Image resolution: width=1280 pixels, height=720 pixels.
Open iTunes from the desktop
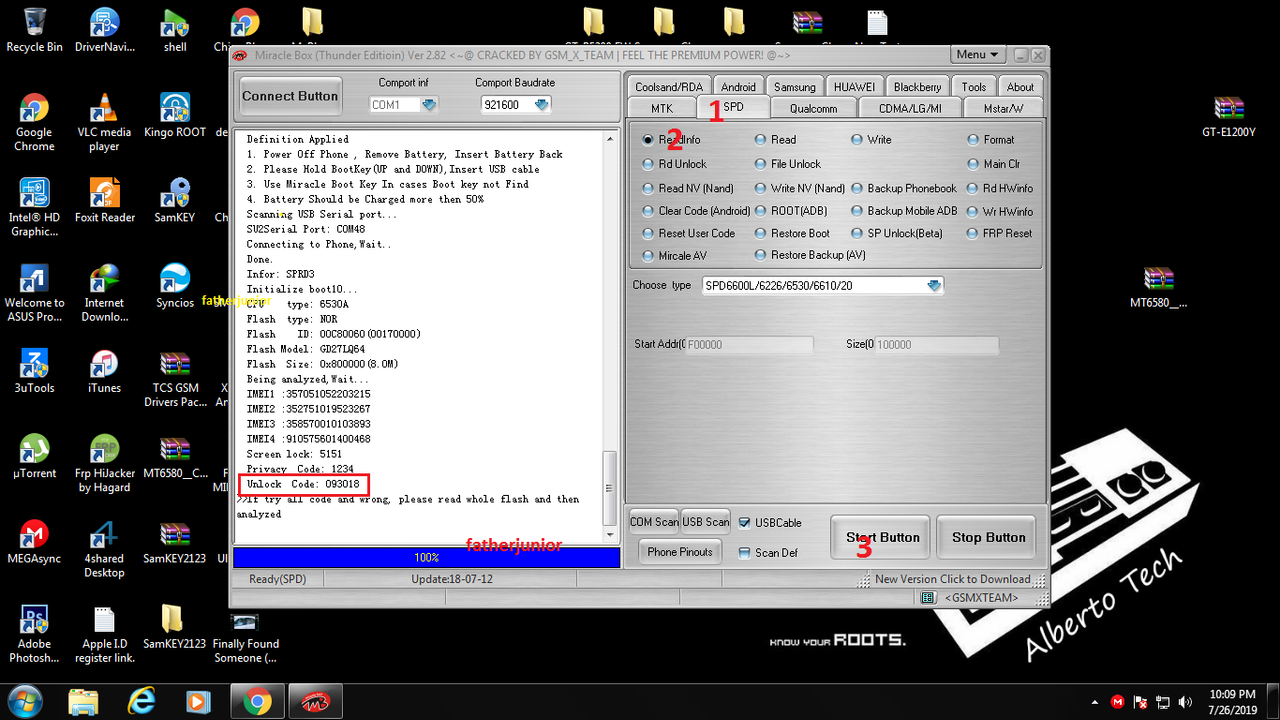(x=104, y=371)
